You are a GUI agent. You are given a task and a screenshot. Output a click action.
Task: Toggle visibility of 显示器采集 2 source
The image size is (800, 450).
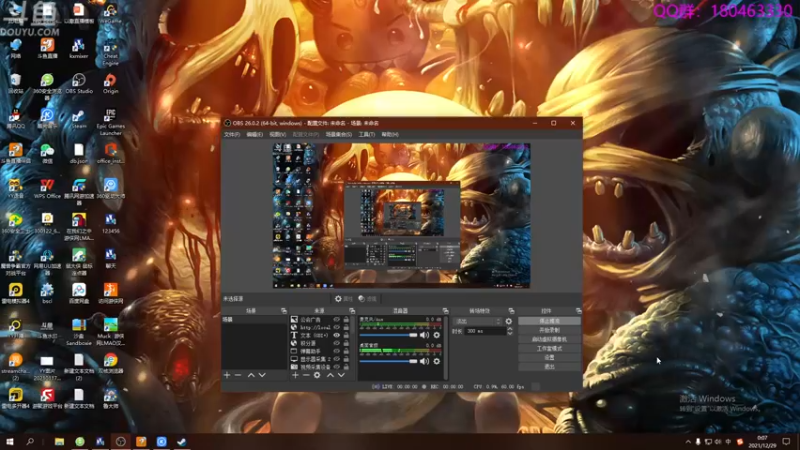tap(336, 359)
